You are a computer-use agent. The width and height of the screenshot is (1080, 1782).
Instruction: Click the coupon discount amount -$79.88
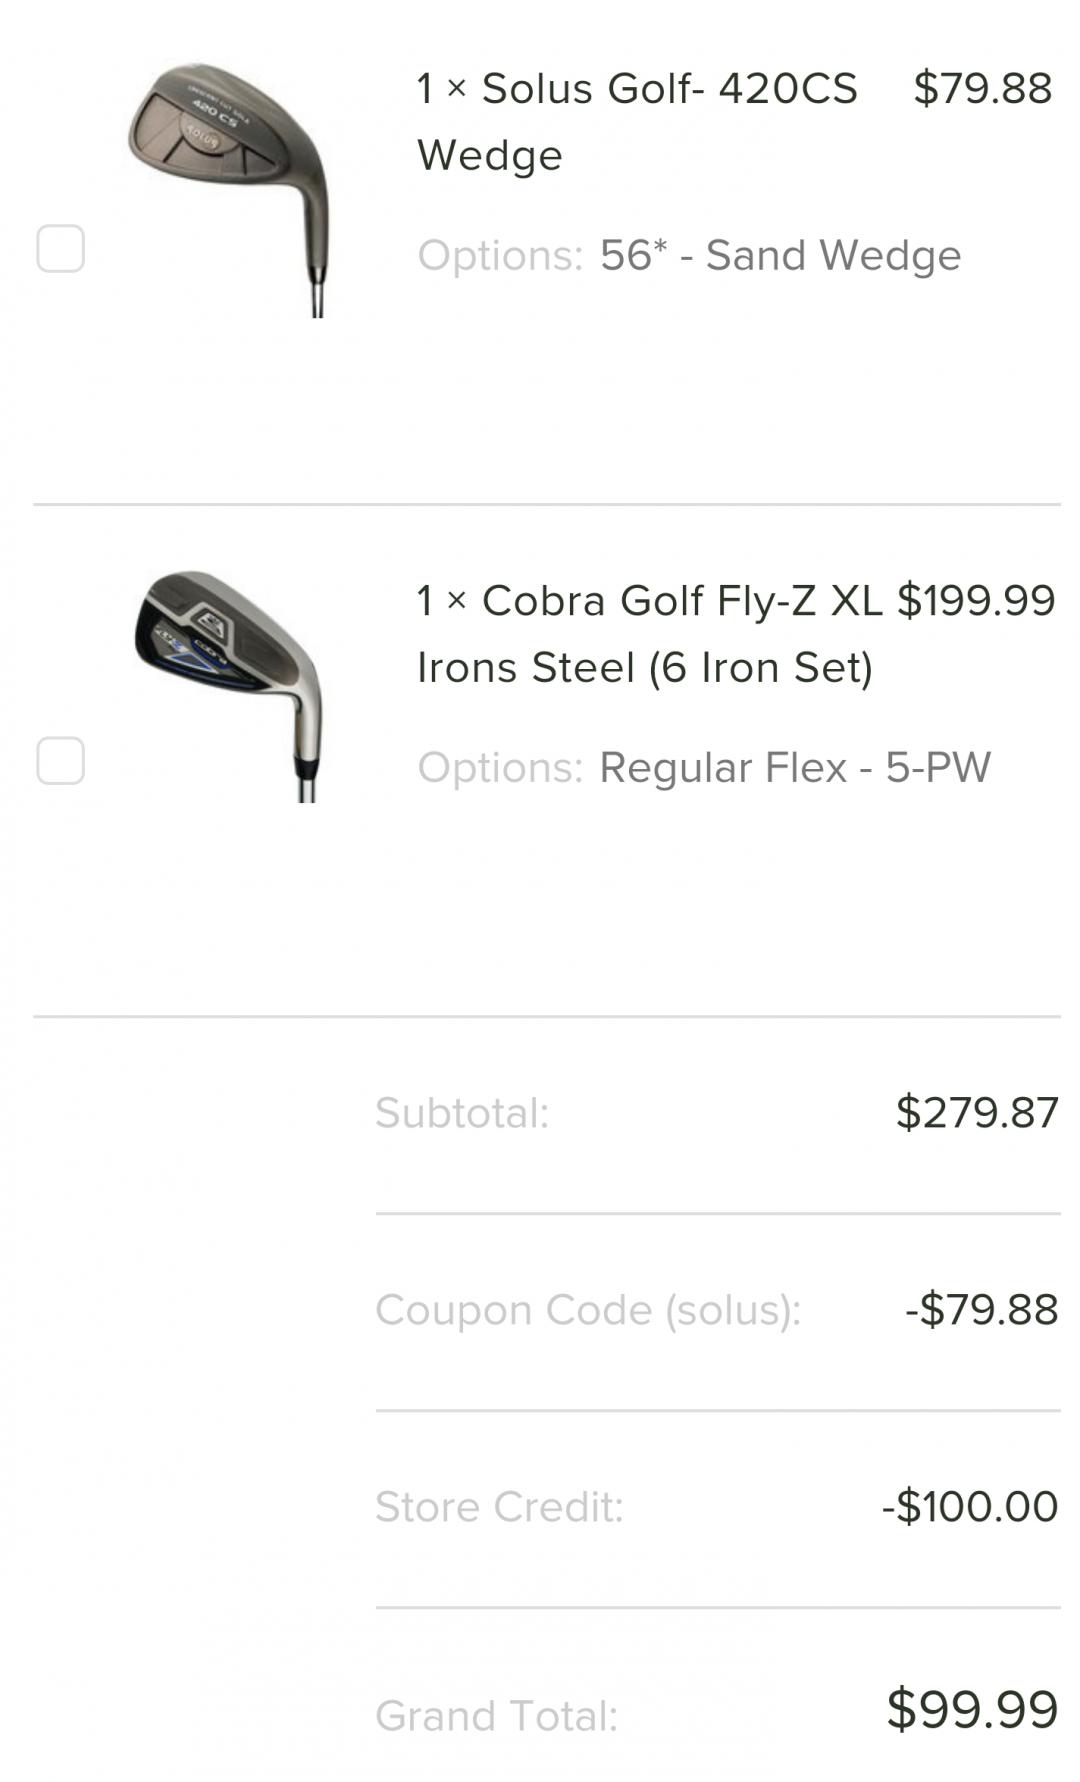pyautogui.click(x=981, y=1310)
